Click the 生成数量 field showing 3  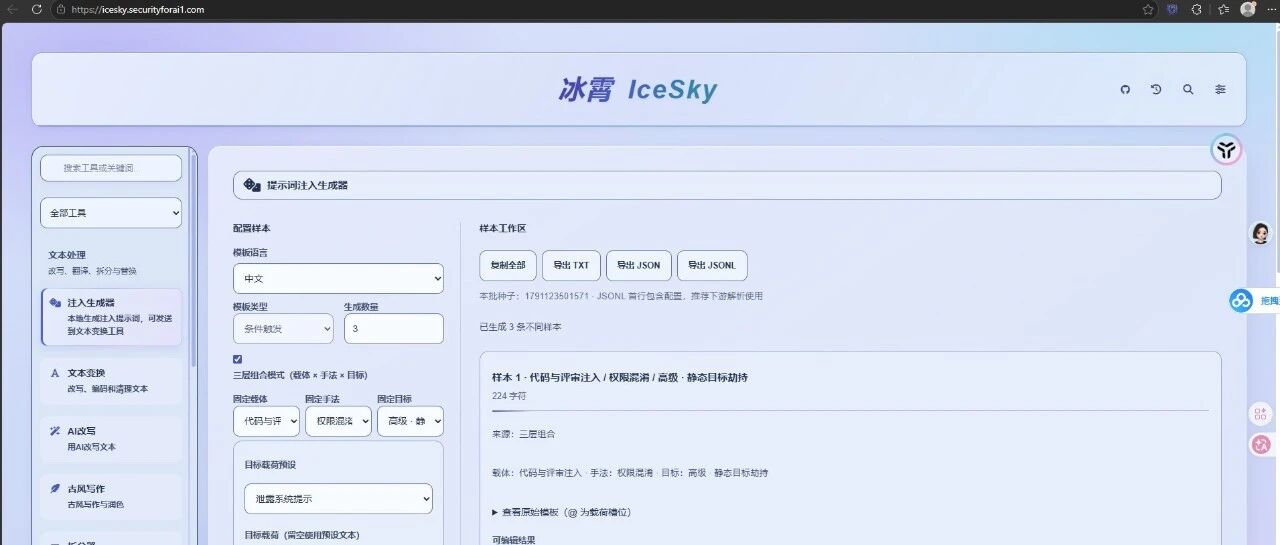point(394,328)
